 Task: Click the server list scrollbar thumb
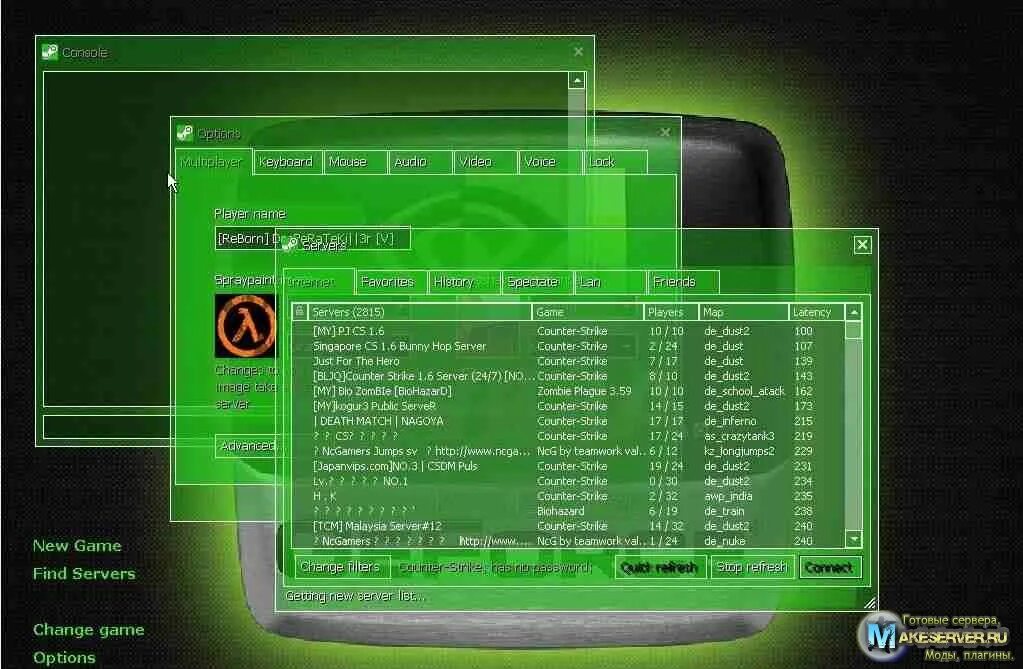point(853,330)
